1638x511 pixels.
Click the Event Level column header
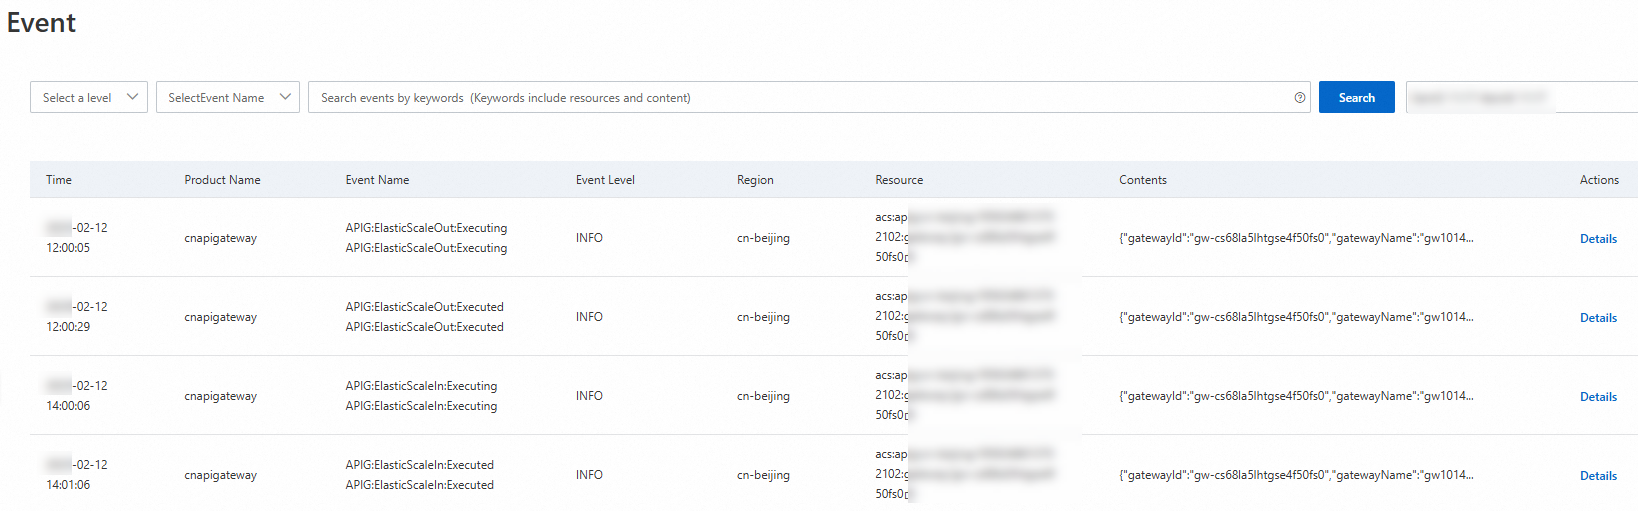[605, 180]
